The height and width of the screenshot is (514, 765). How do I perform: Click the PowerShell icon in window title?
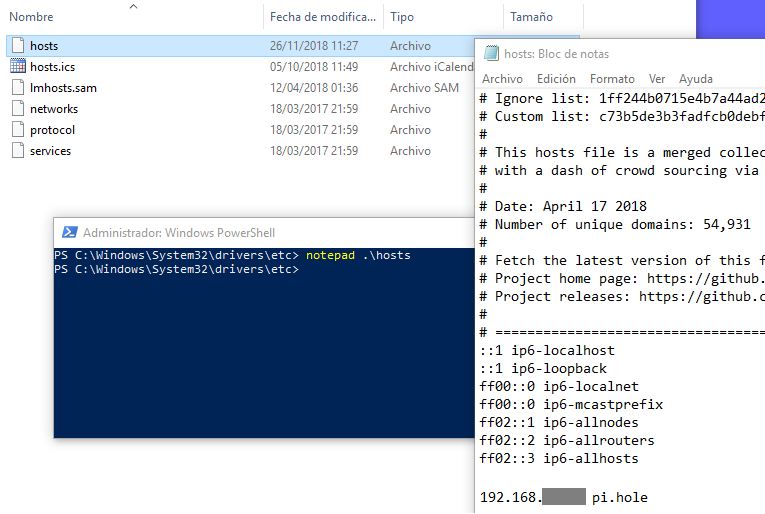tap(69, 232)
